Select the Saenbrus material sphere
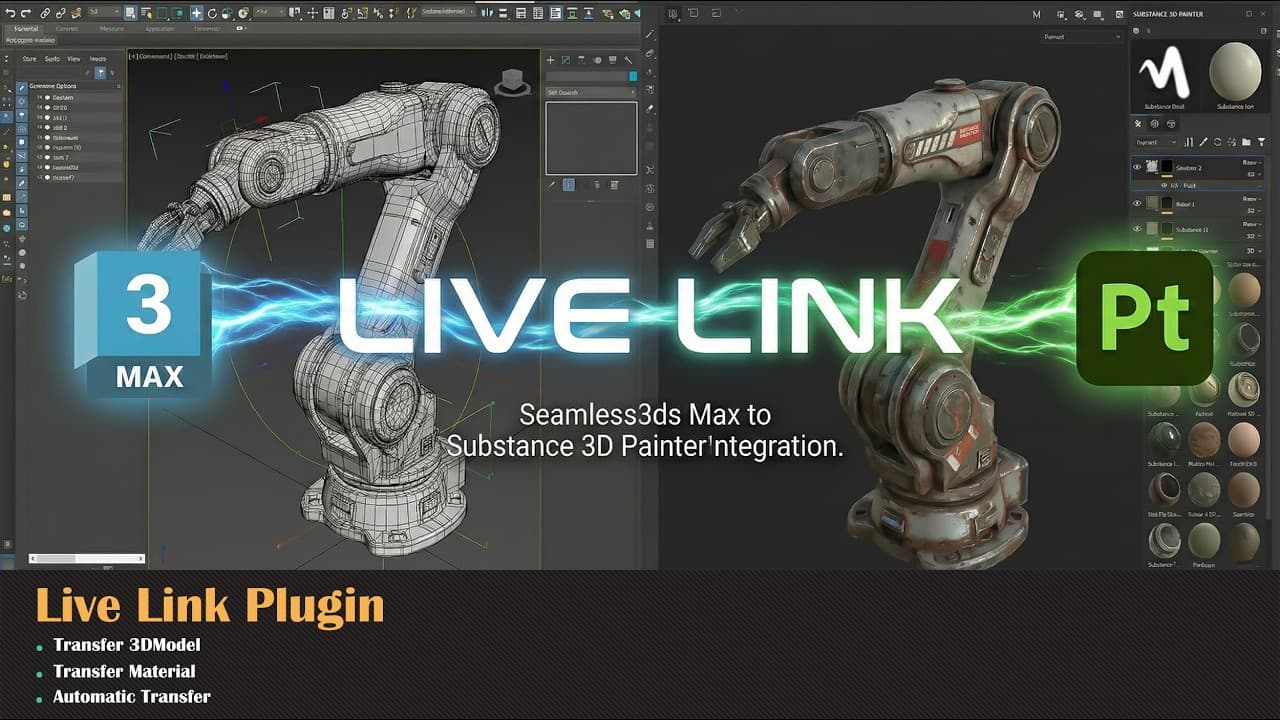This screenshot has width=1280, height=720. (x=1244, y=490)
